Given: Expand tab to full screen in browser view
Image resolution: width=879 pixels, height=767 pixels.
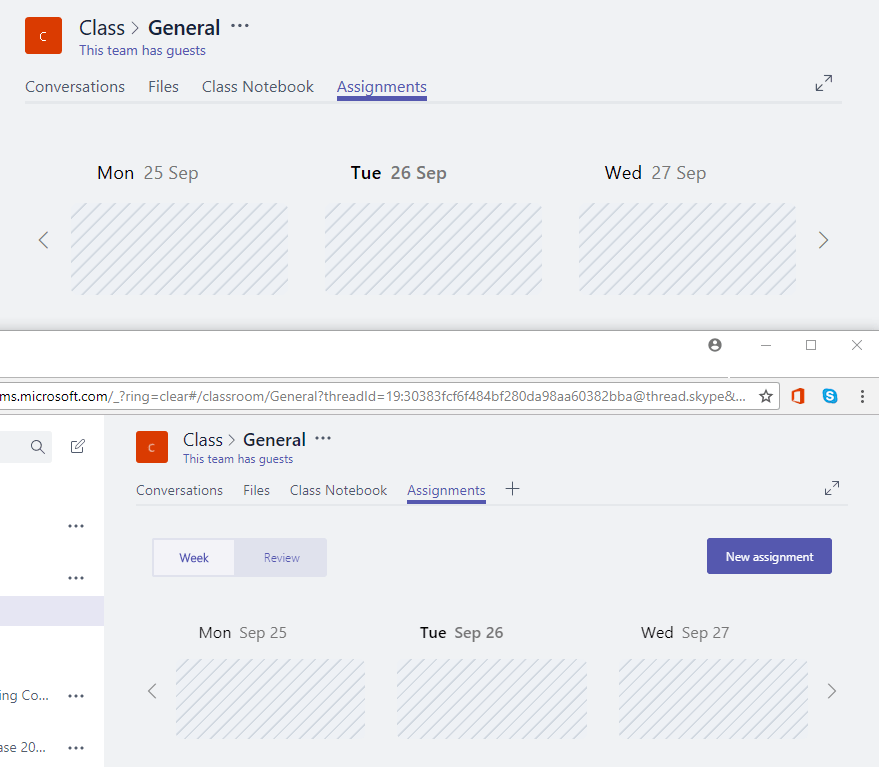Looking at the screenshot, I should [x=832, y=488].
